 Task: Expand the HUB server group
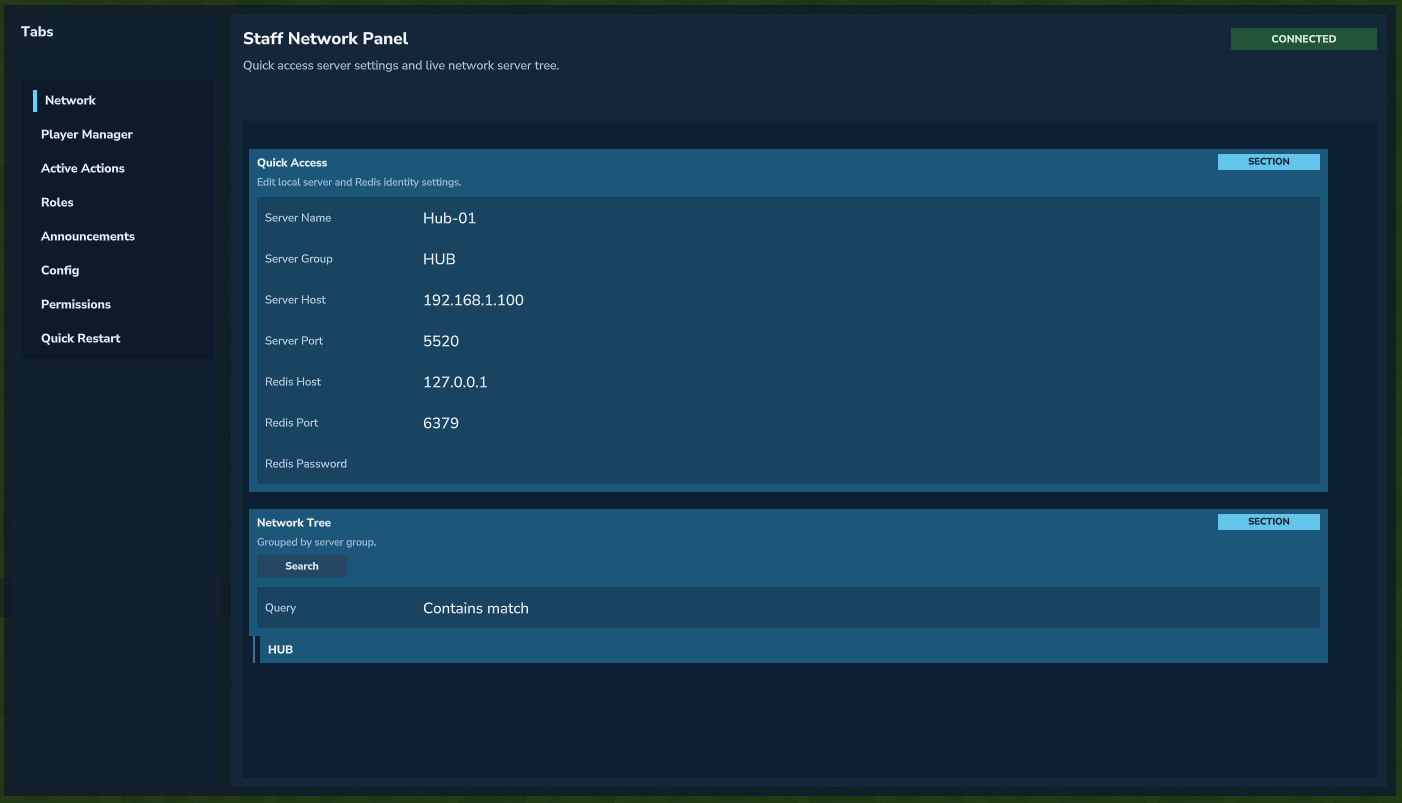281,650
